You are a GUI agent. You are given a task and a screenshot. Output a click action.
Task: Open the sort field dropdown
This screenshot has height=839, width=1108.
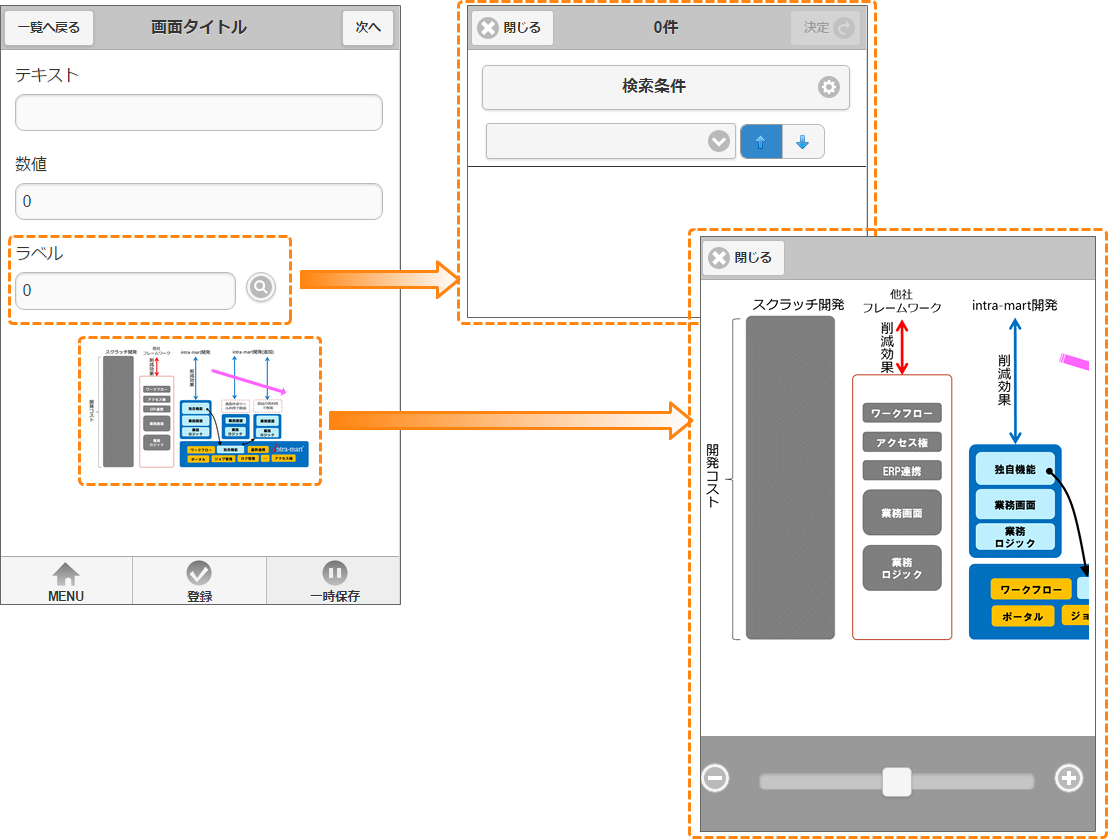pos(611,141)
